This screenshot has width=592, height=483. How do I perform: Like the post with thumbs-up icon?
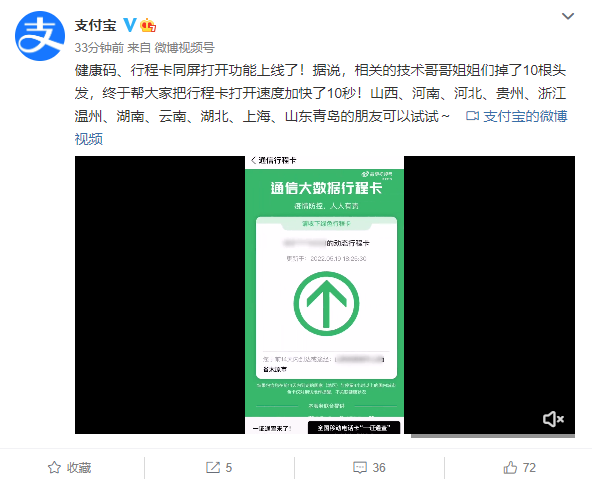tap(510, 468)
